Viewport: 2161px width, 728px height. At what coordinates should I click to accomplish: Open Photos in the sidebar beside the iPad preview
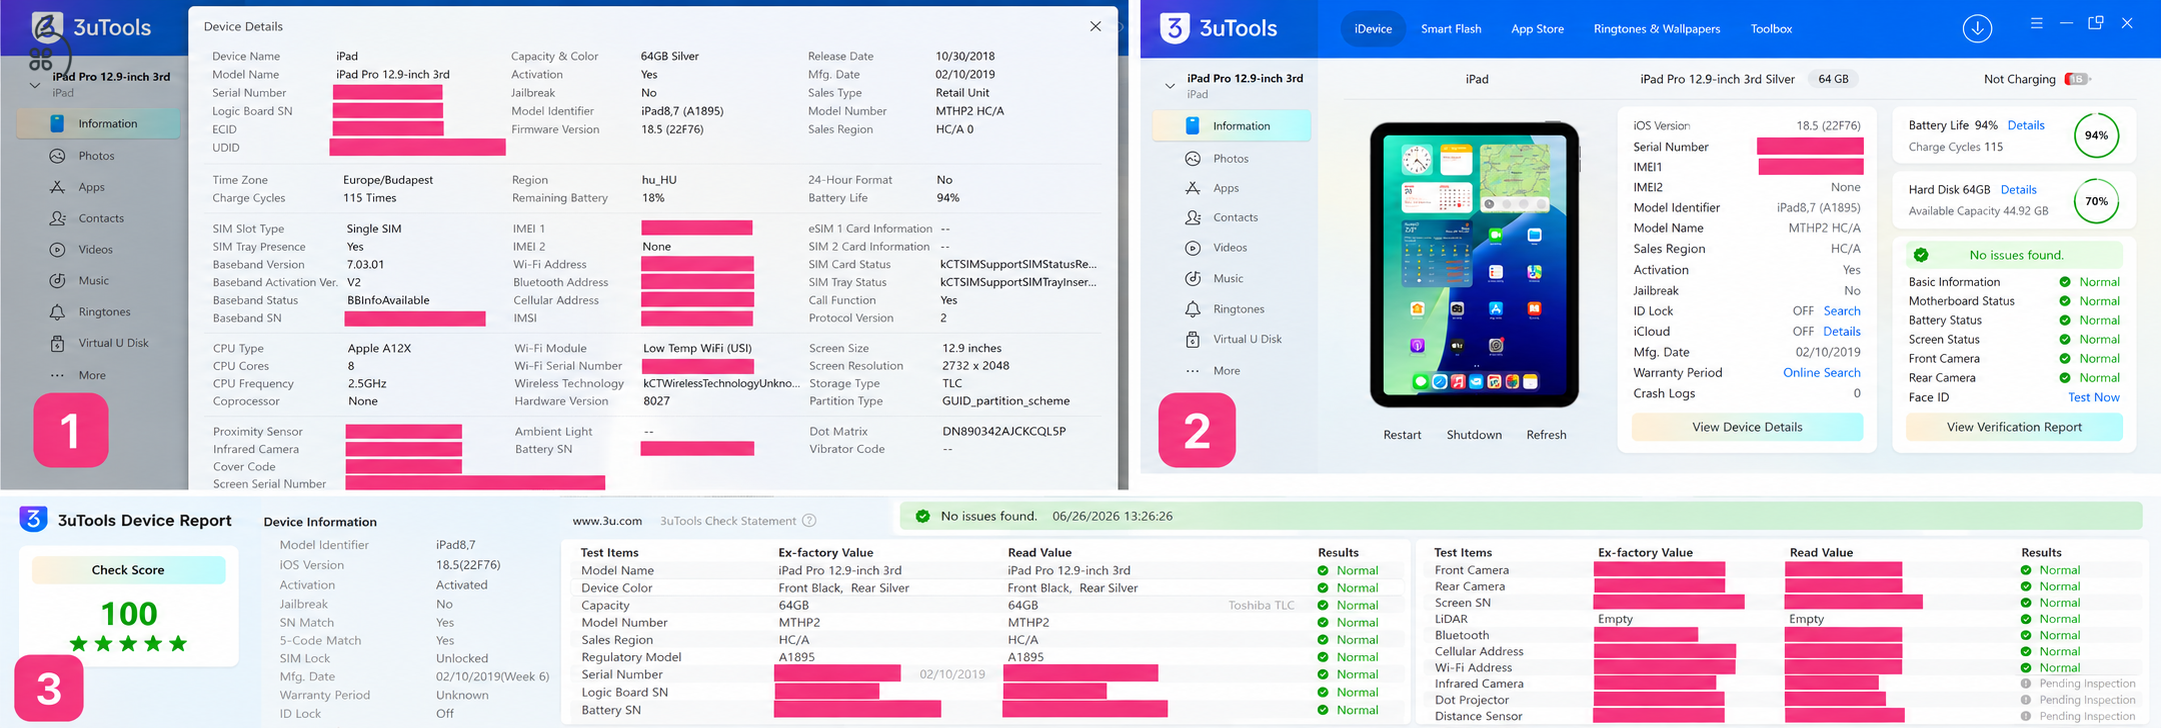pos(1231,158)
